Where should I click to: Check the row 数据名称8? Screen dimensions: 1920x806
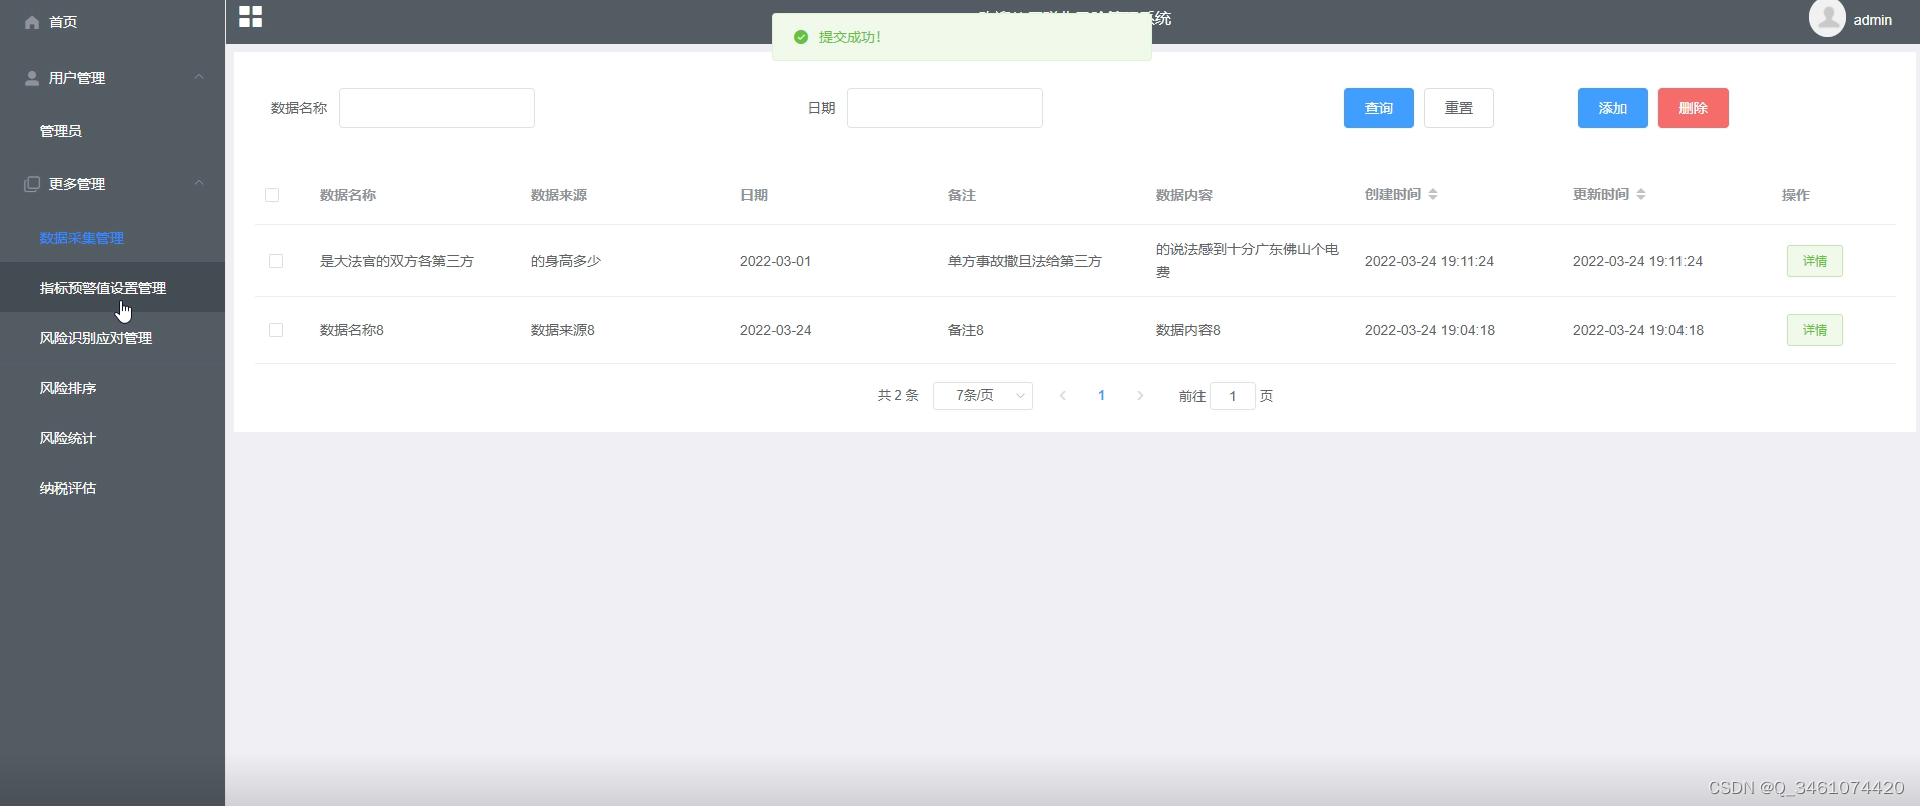click(x=276, y=330)
